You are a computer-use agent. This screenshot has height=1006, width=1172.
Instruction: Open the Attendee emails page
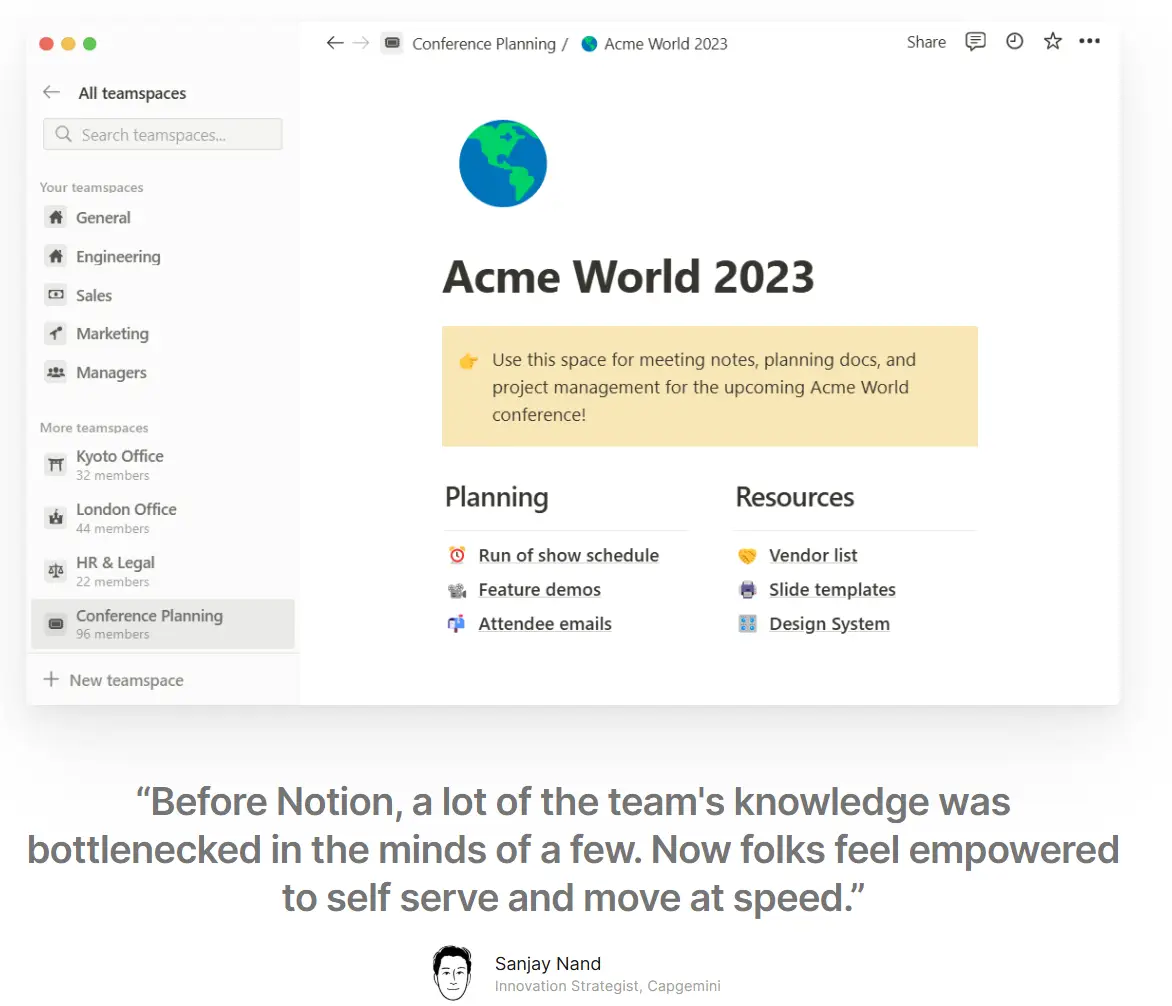[545, 623]
